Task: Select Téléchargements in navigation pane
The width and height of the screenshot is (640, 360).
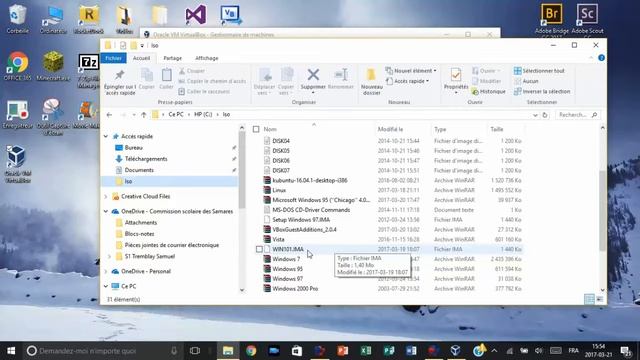Action: (x=146, y=159)
